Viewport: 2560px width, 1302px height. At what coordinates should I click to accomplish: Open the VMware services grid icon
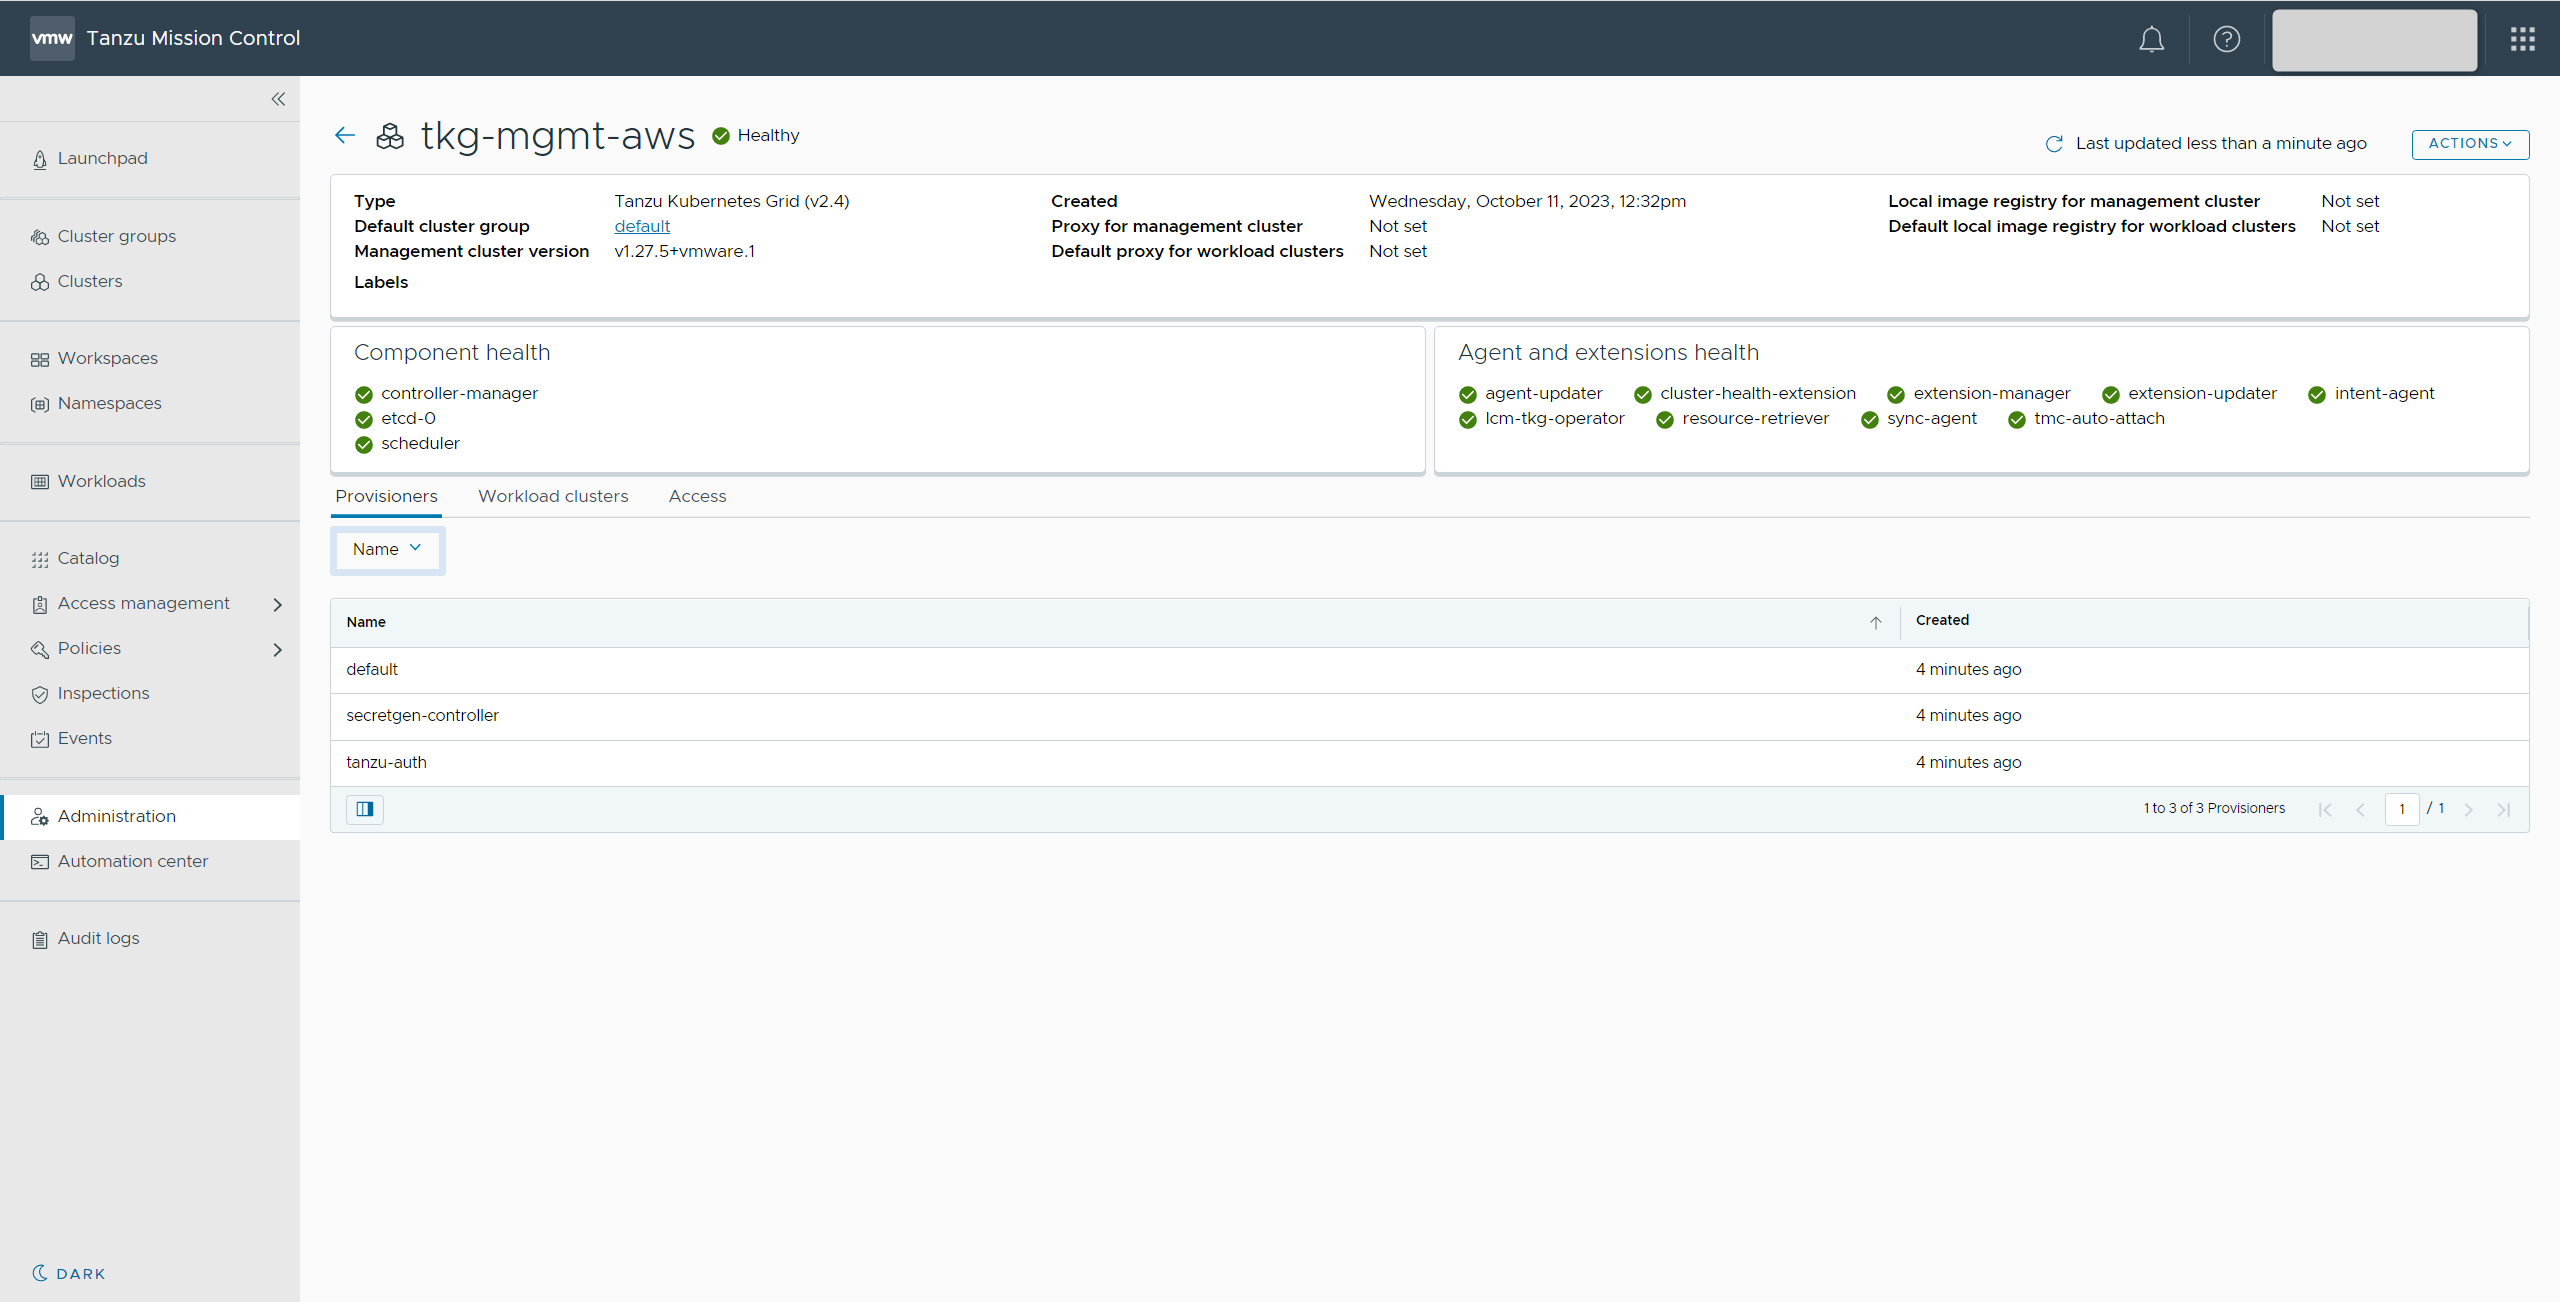pos(2522,39)
